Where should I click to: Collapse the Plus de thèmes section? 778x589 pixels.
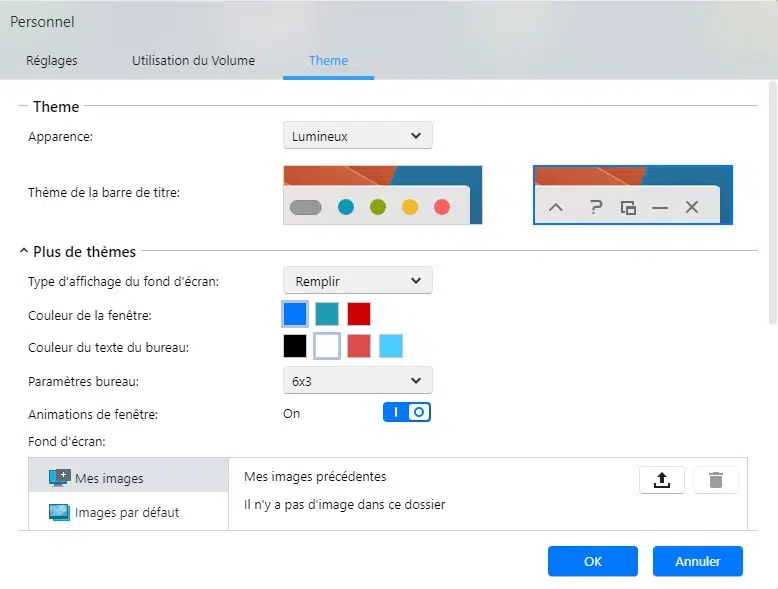[24, 251]
